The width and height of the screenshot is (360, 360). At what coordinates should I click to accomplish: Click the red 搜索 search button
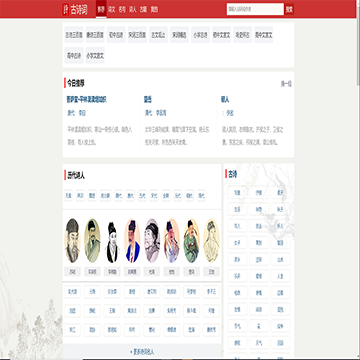coord(289,10)
